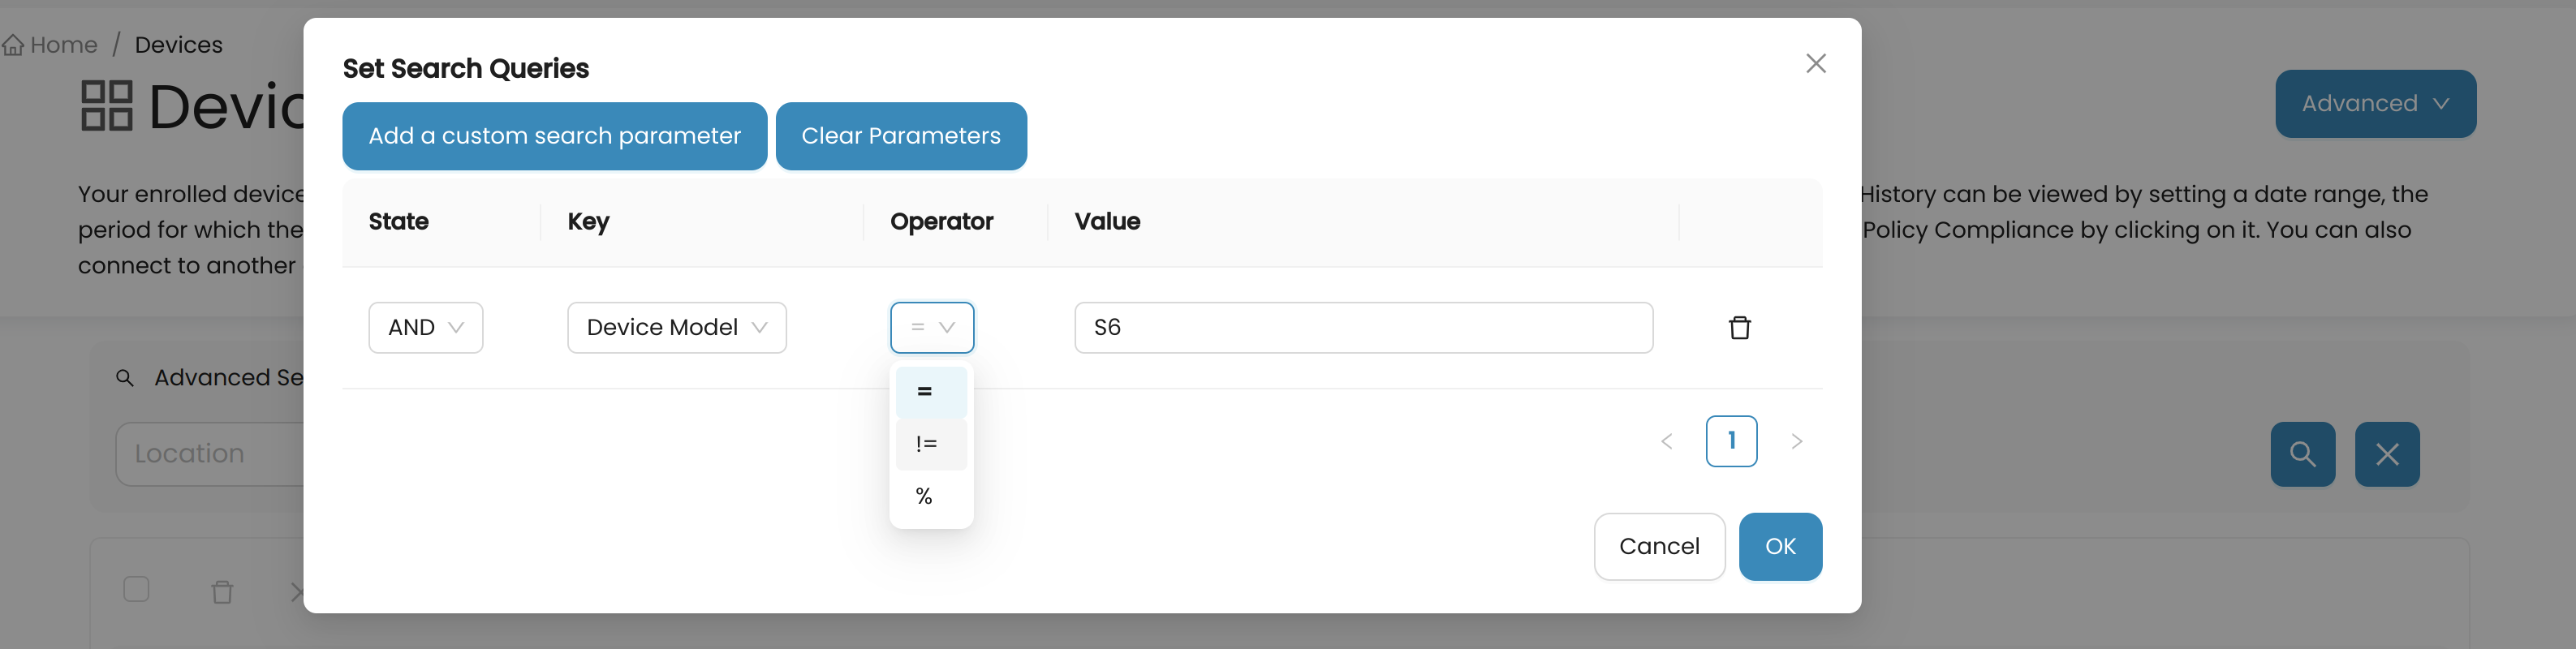Click the trash icon in device list

[x=222, y=592]
